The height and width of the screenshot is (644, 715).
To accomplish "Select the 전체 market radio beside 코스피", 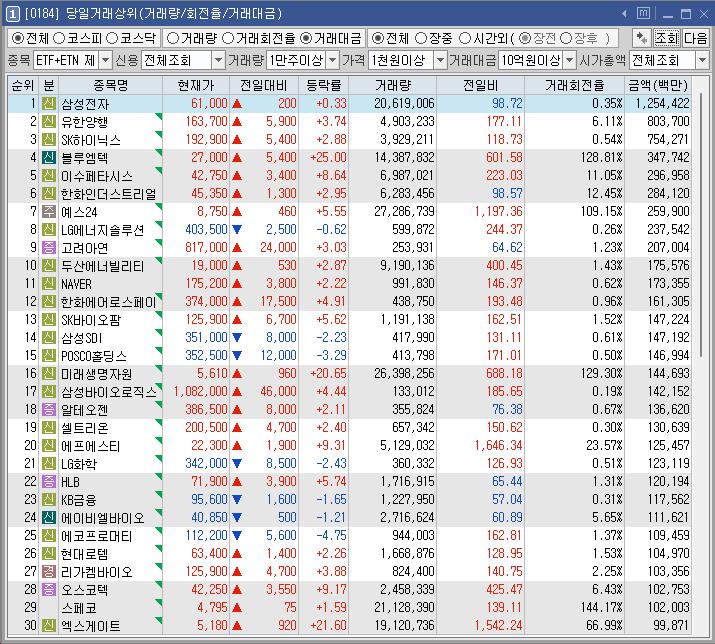I will [x=18, y=38].
